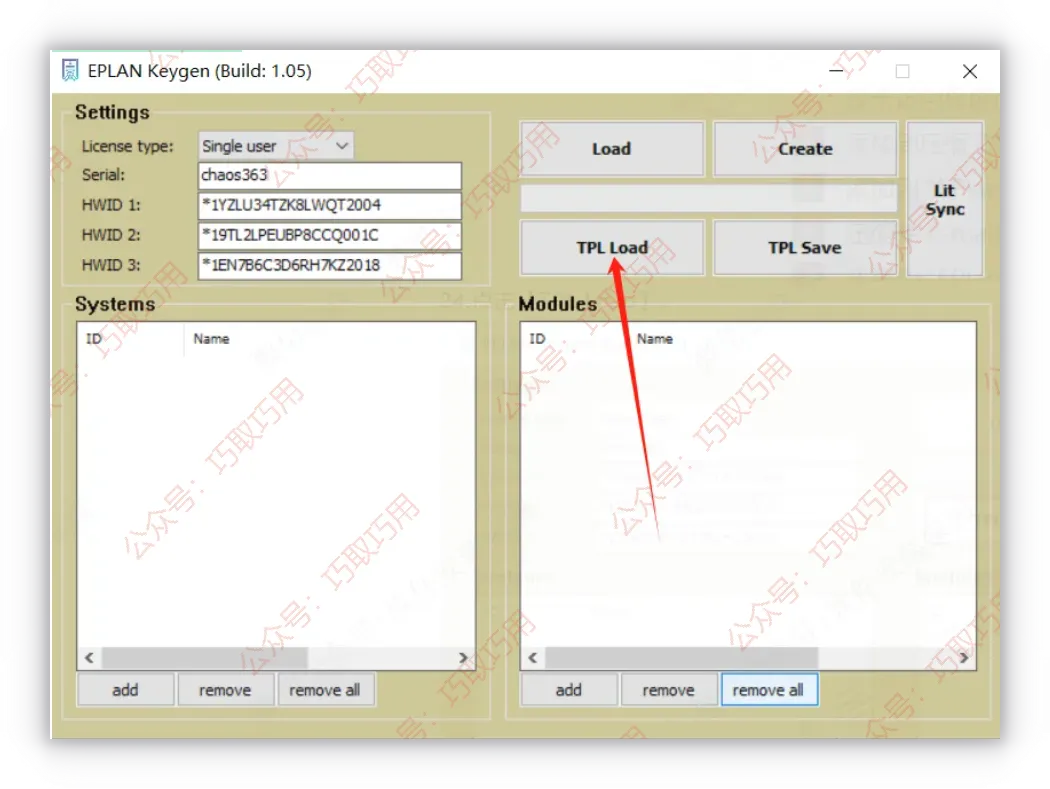Click left scroll arrow in Modules list

tap(533, 658)
